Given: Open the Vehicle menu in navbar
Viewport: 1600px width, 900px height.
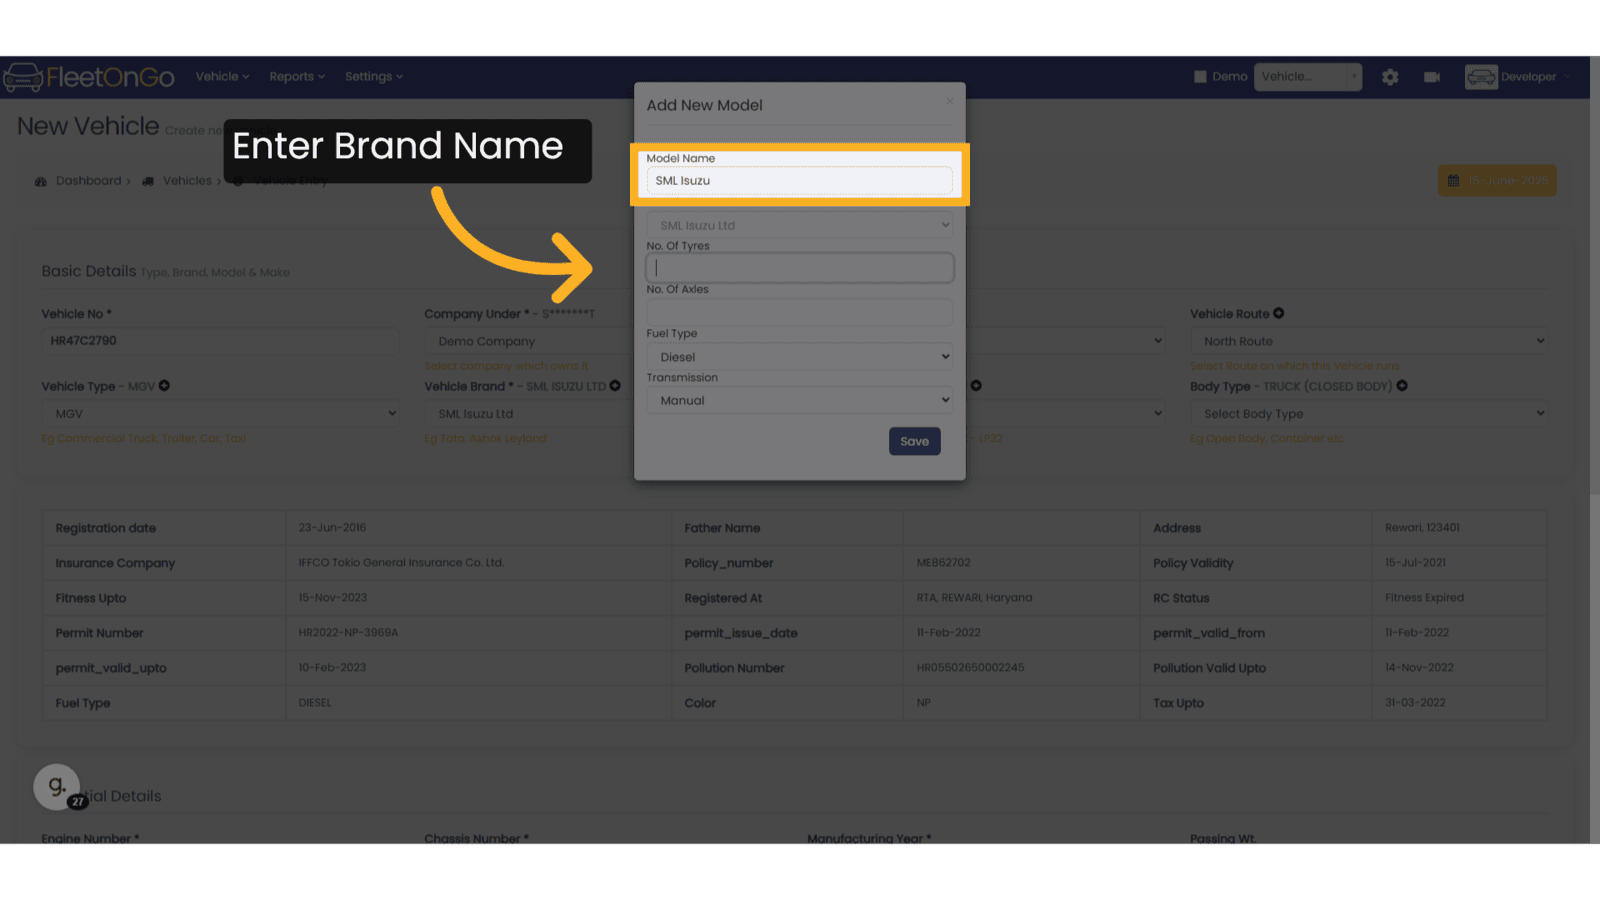Looking at the screenshot, I should pyautogui.click(x=222, y=77).
